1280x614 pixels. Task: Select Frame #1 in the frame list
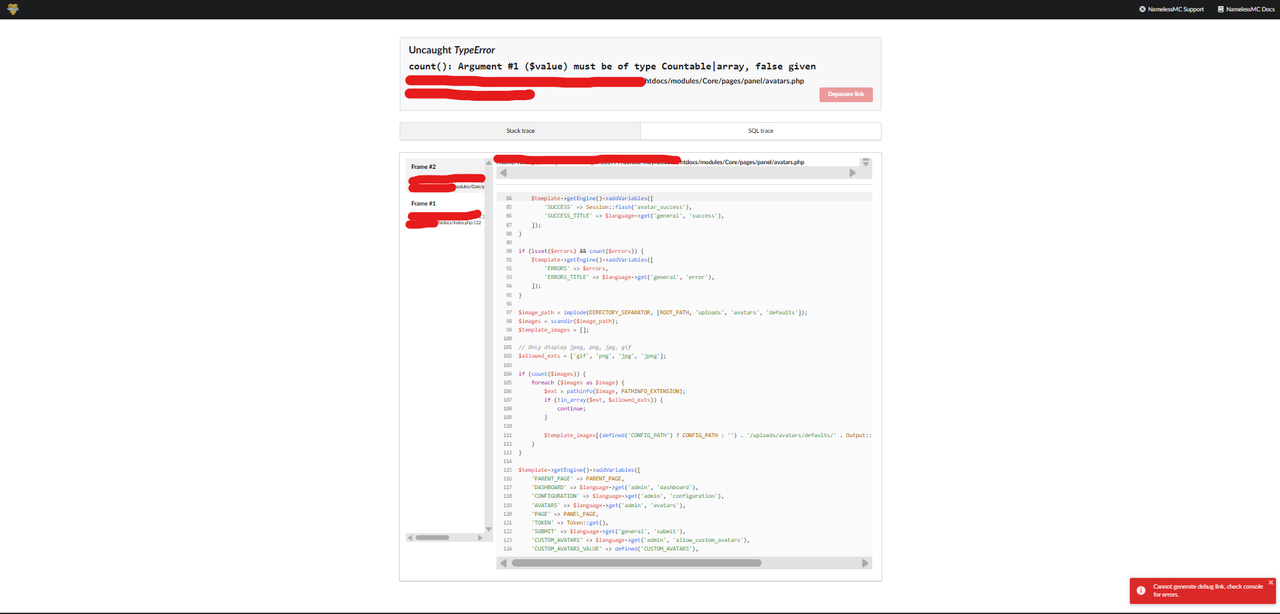tap(446, 212)
